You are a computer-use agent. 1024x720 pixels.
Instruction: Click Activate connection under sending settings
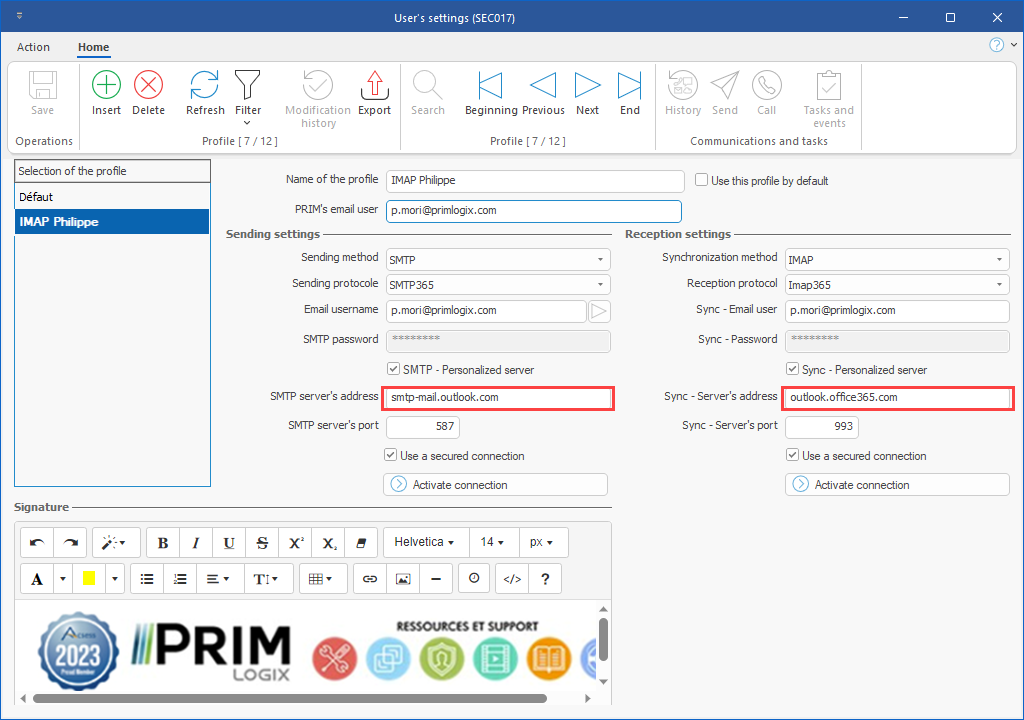pos(495,485)
